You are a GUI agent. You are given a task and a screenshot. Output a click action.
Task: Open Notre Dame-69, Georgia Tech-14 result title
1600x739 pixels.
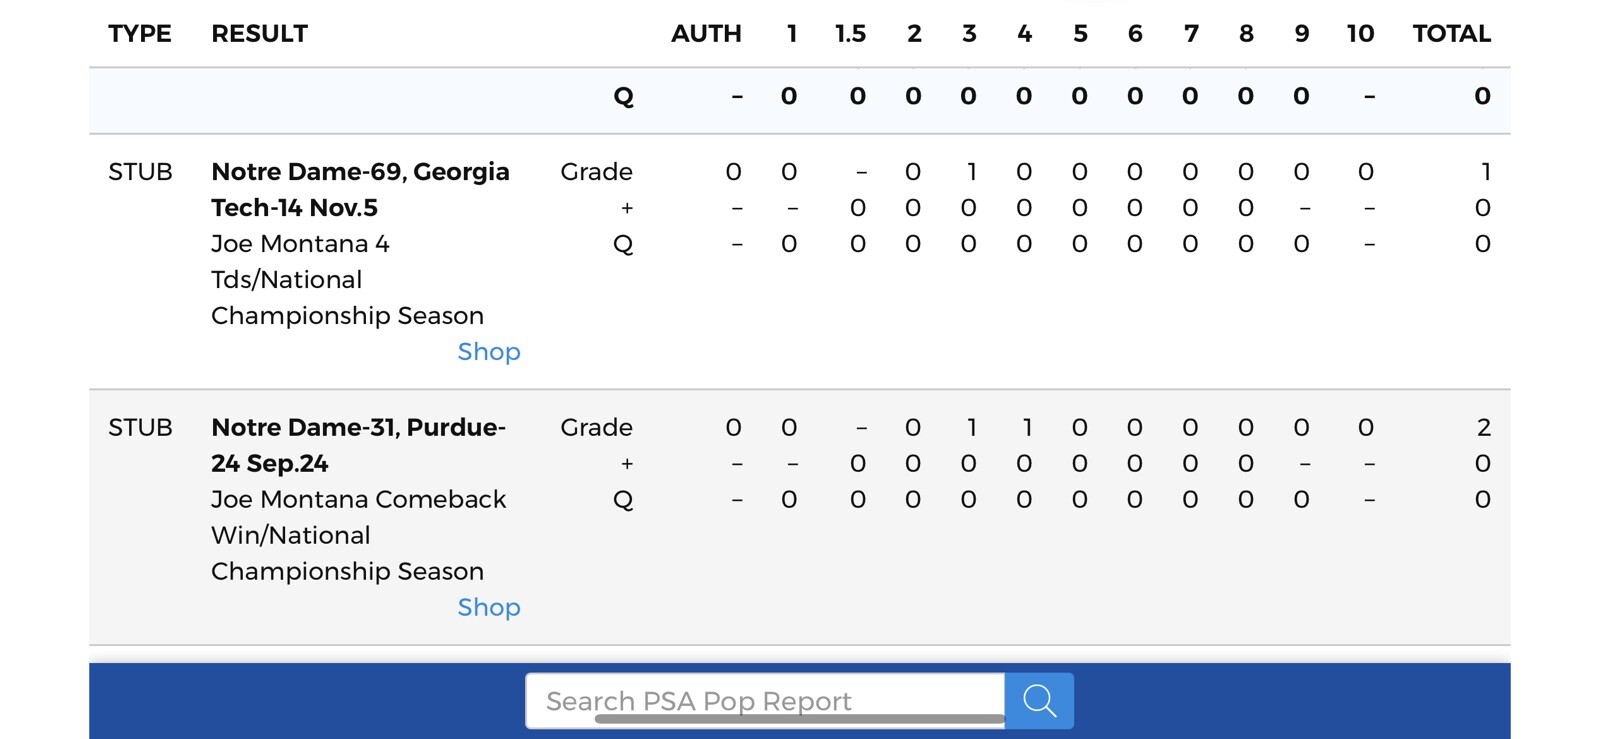(360, 172)
